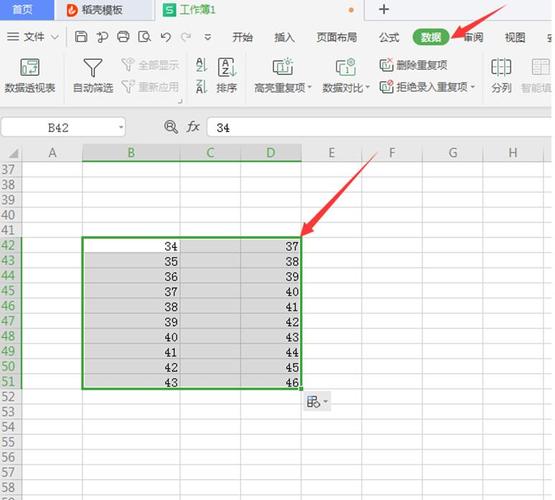Screen dimensions: 555x500
Task: Click the Print icon in quick toolbar
Action: pos(123,36)
